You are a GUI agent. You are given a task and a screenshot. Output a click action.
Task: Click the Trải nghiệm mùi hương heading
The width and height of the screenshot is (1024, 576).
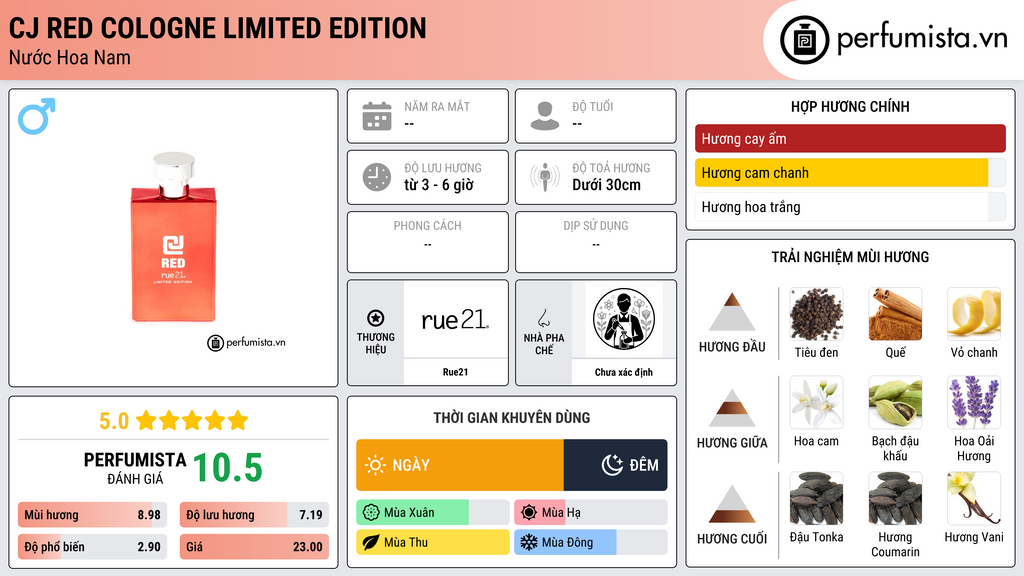coord(850,257)
